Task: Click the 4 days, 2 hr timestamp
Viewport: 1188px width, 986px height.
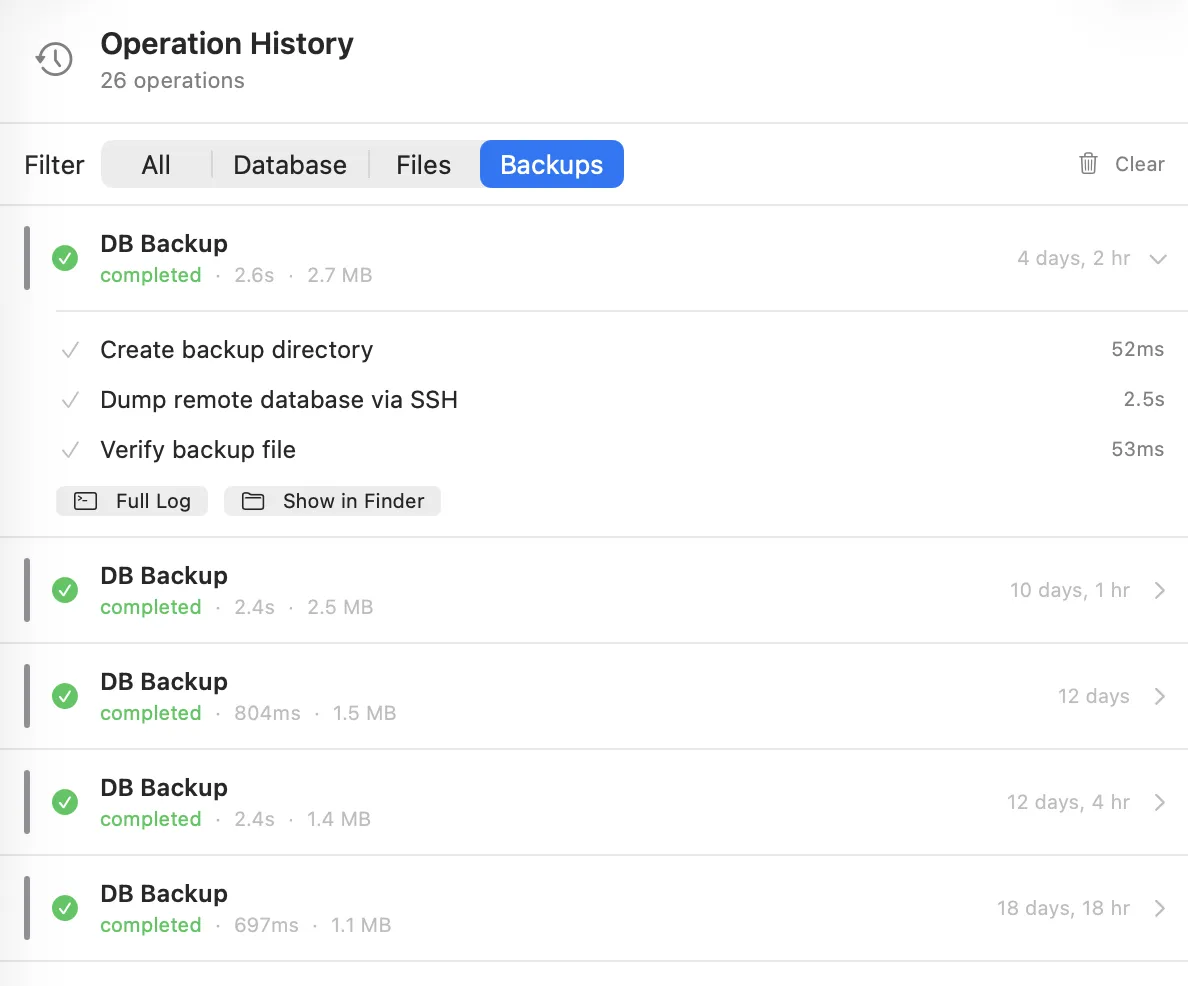Action: (x=1073, y=258)
